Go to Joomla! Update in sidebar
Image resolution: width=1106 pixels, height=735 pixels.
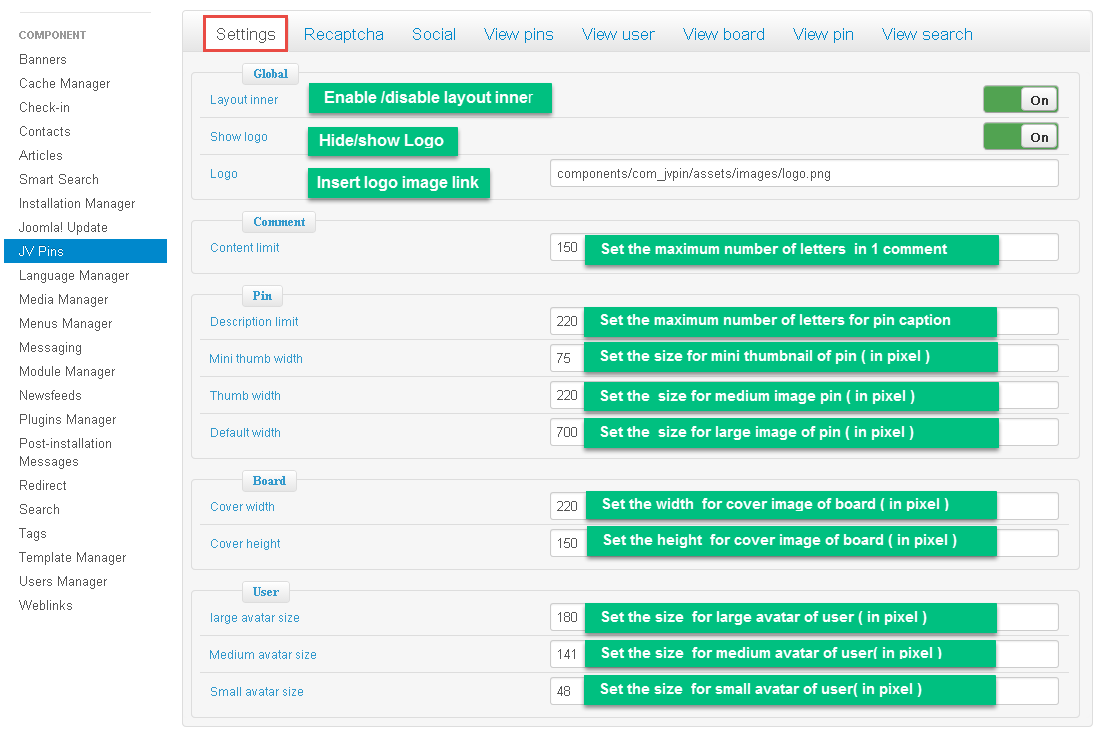[x=63, y=227]
